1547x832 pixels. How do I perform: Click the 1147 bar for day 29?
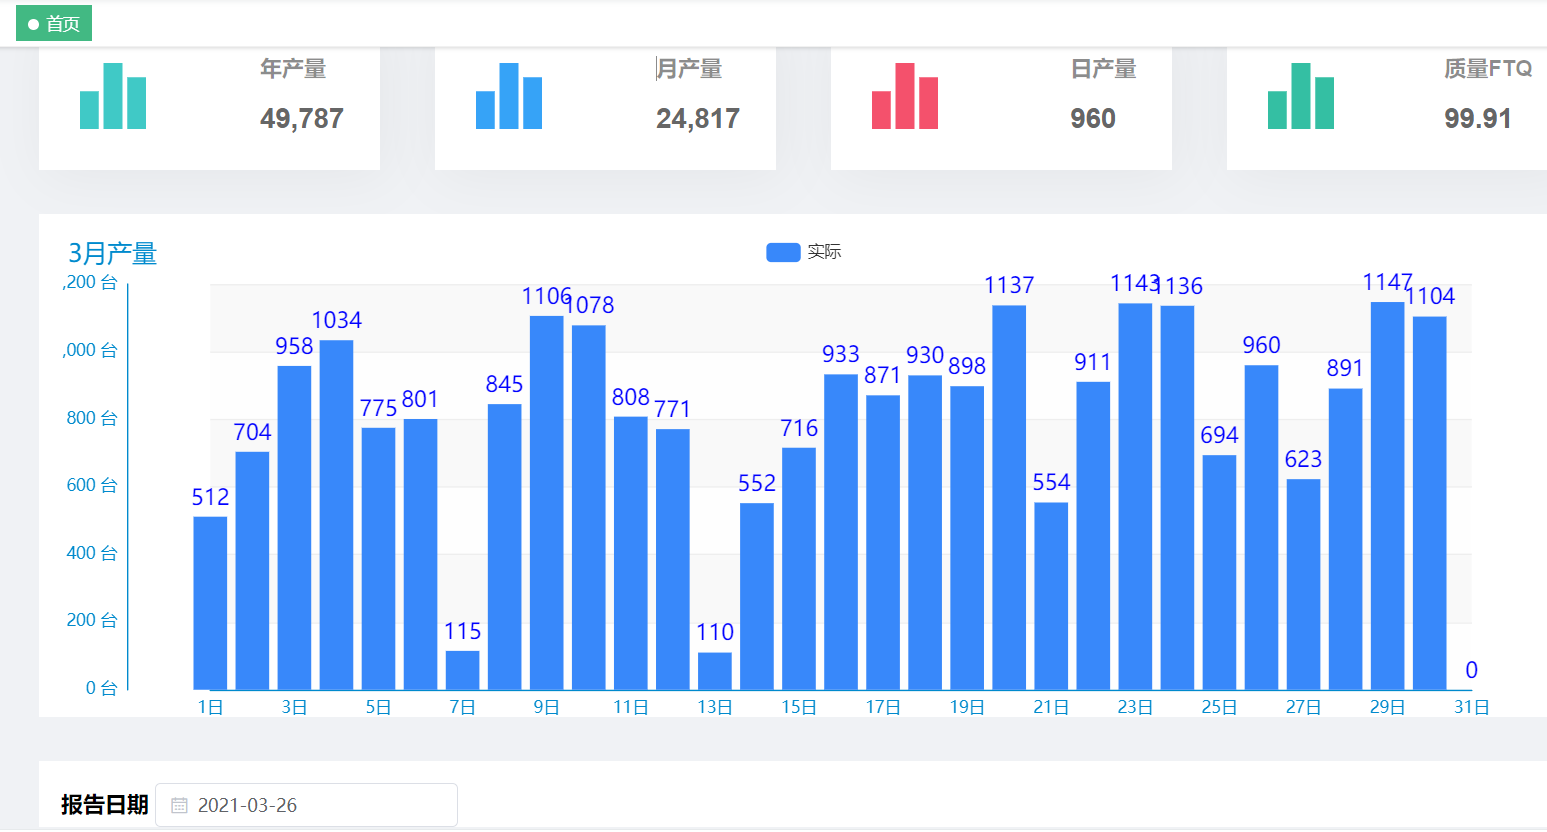[x=1387, y=495]
